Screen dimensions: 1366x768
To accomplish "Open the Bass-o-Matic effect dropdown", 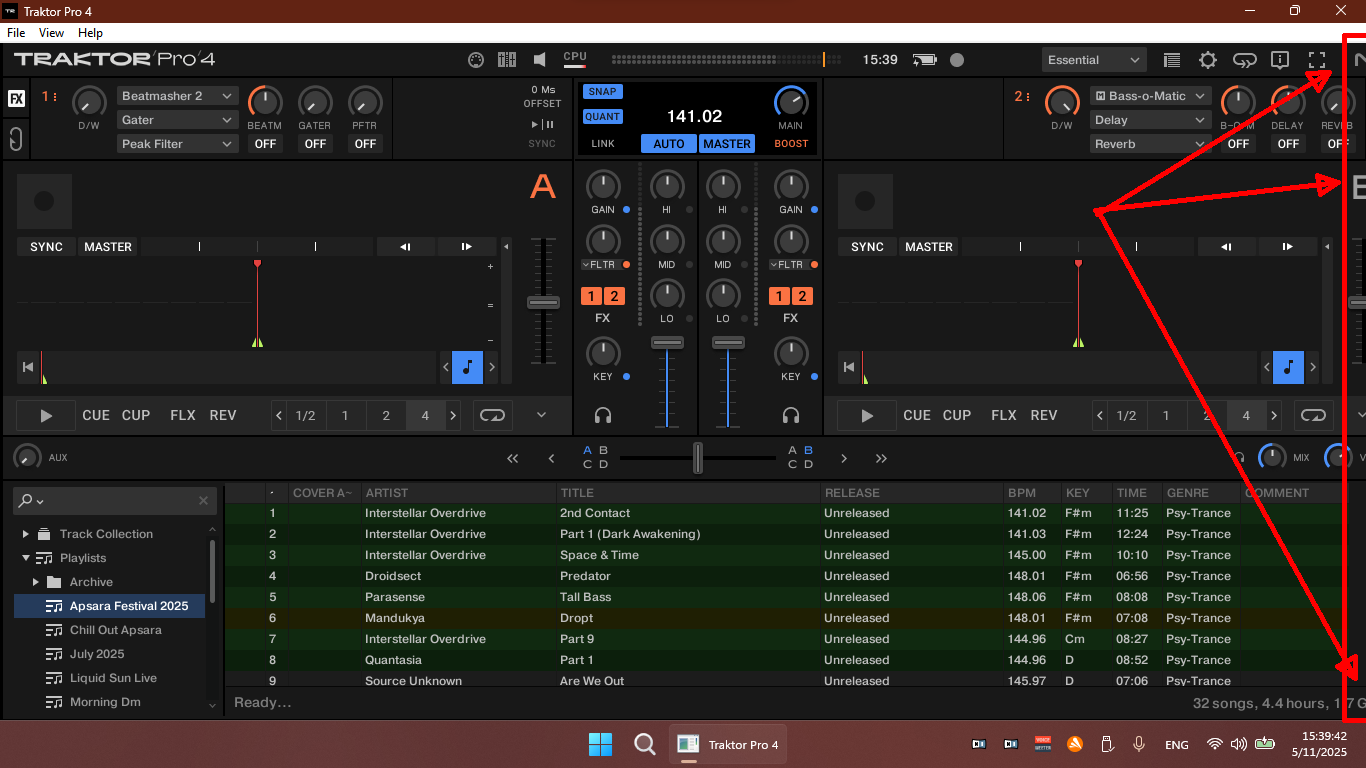I will (1150, 96).
